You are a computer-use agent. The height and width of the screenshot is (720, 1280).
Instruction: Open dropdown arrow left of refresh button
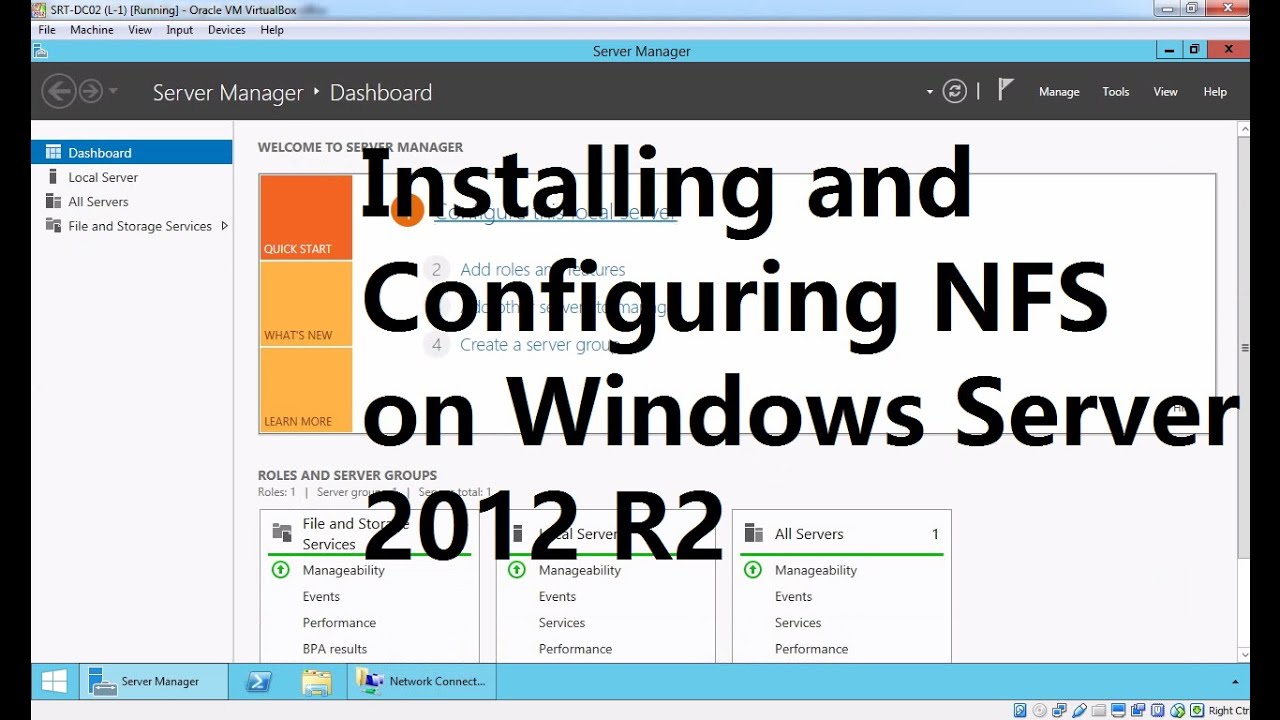[930, 92]
